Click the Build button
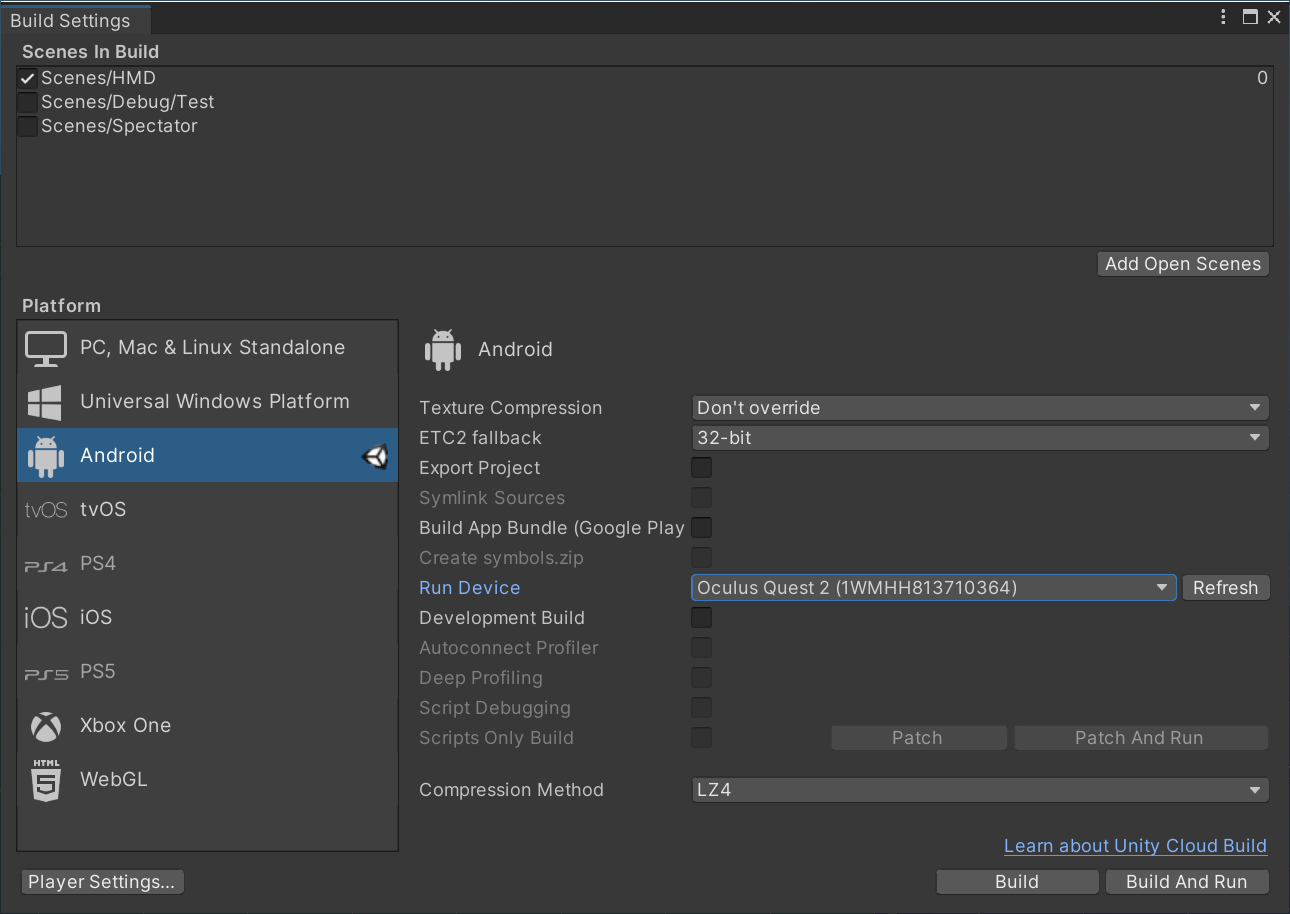The height and width of the screenshot is (914, 1290). point(1017,882)
